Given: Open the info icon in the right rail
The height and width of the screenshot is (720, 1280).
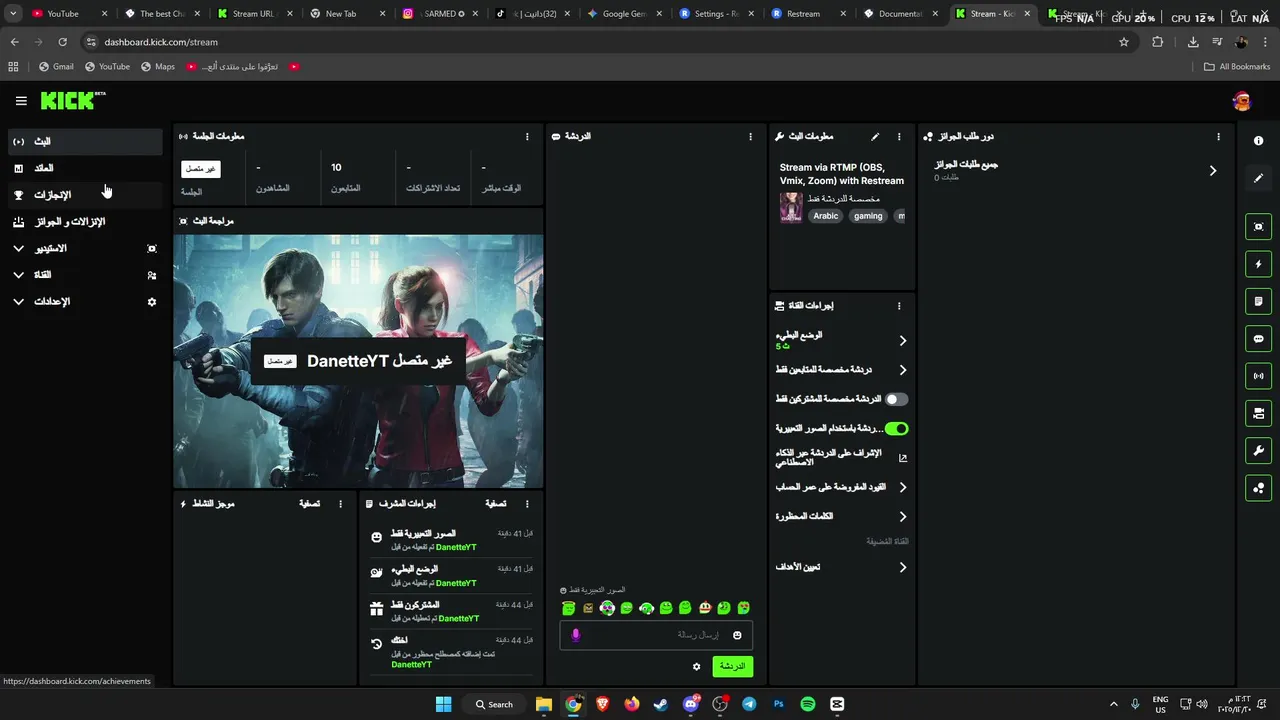Looking at the screenshot, I should 1258,141.
